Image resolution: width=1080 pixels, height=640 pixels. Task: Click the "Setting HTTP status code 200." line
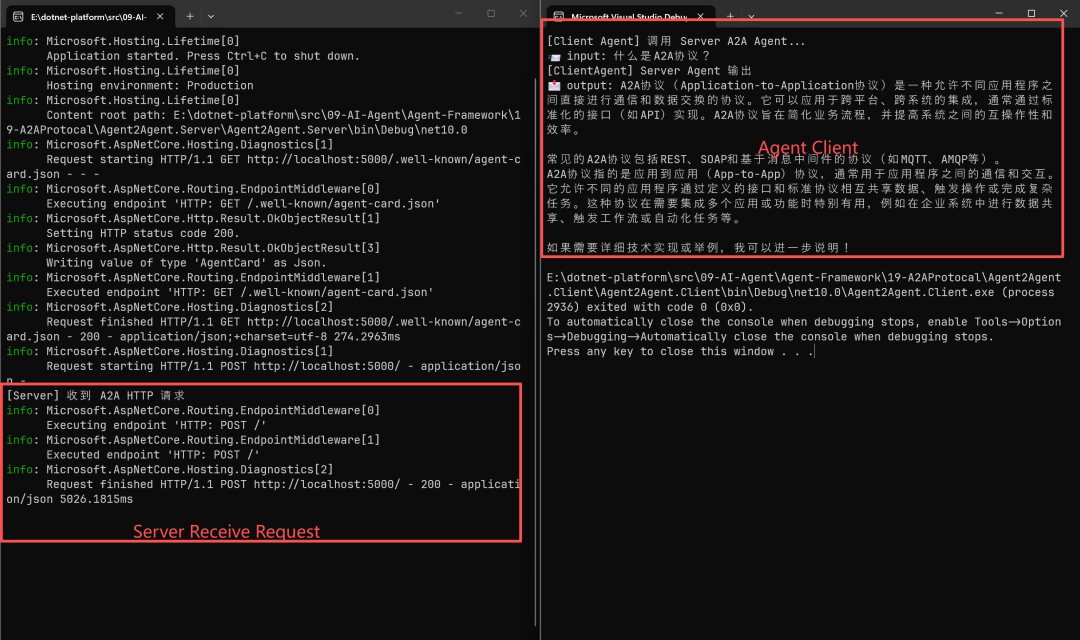click(x=143, y=233)
